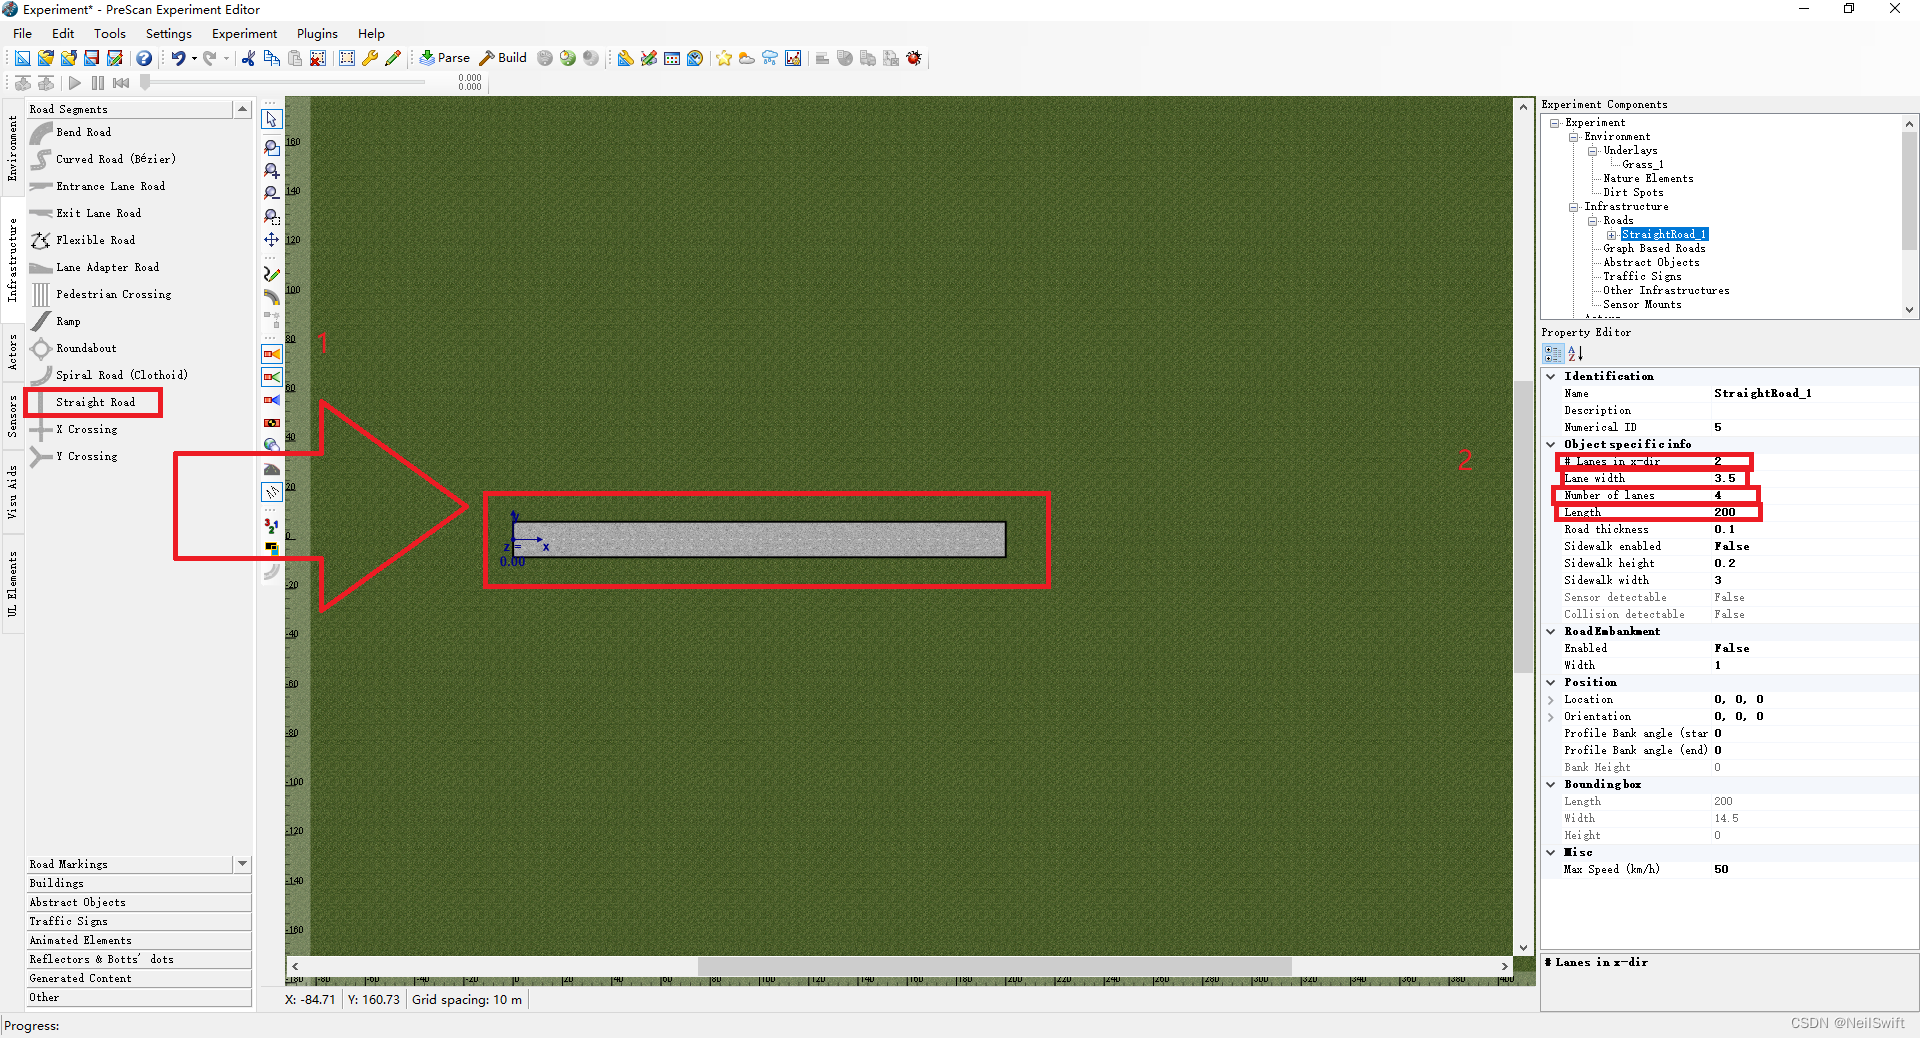Click the Copy icon in toolbar
The height and width of the screenshot is (1038, 1920).
[x=271, y=58]
